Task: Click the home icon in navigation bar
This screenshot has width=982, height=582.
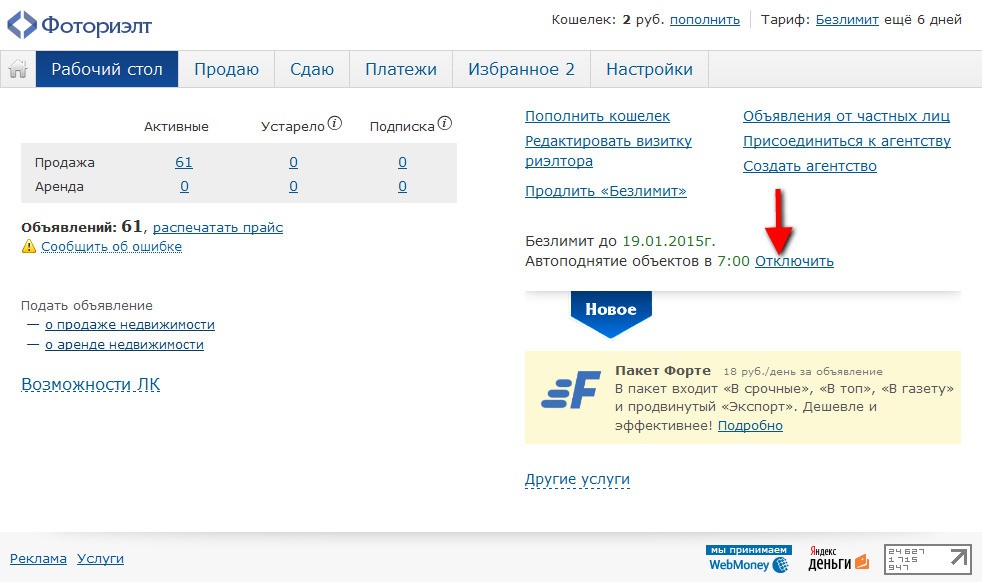Action: pos(17,70)
